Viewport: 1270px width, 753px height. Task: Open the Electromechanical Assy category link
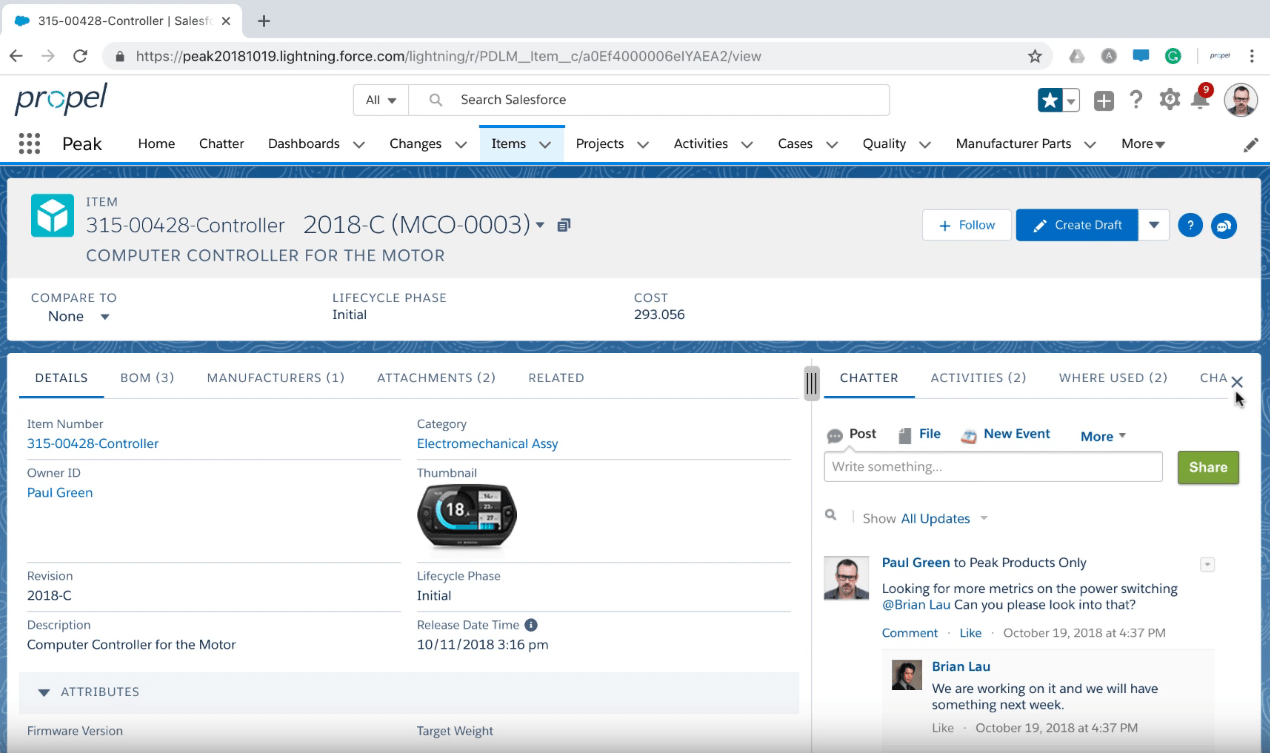click(x=487, y=444)
